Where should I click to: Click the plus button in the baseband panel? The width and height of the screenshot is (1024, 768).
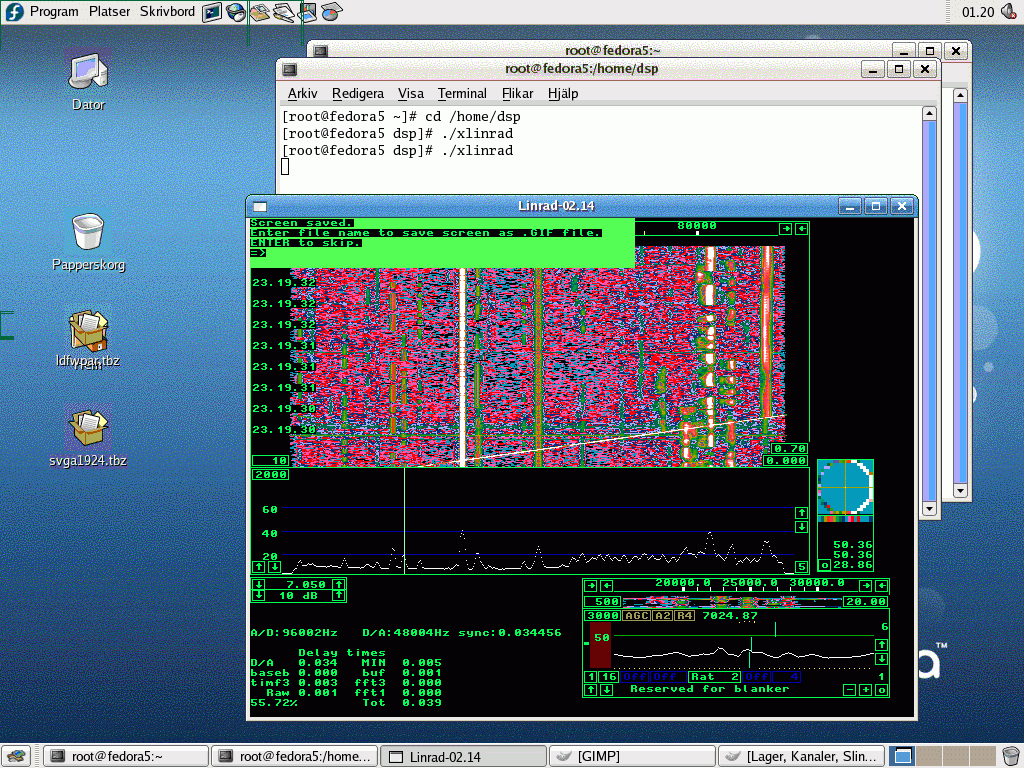865,690
